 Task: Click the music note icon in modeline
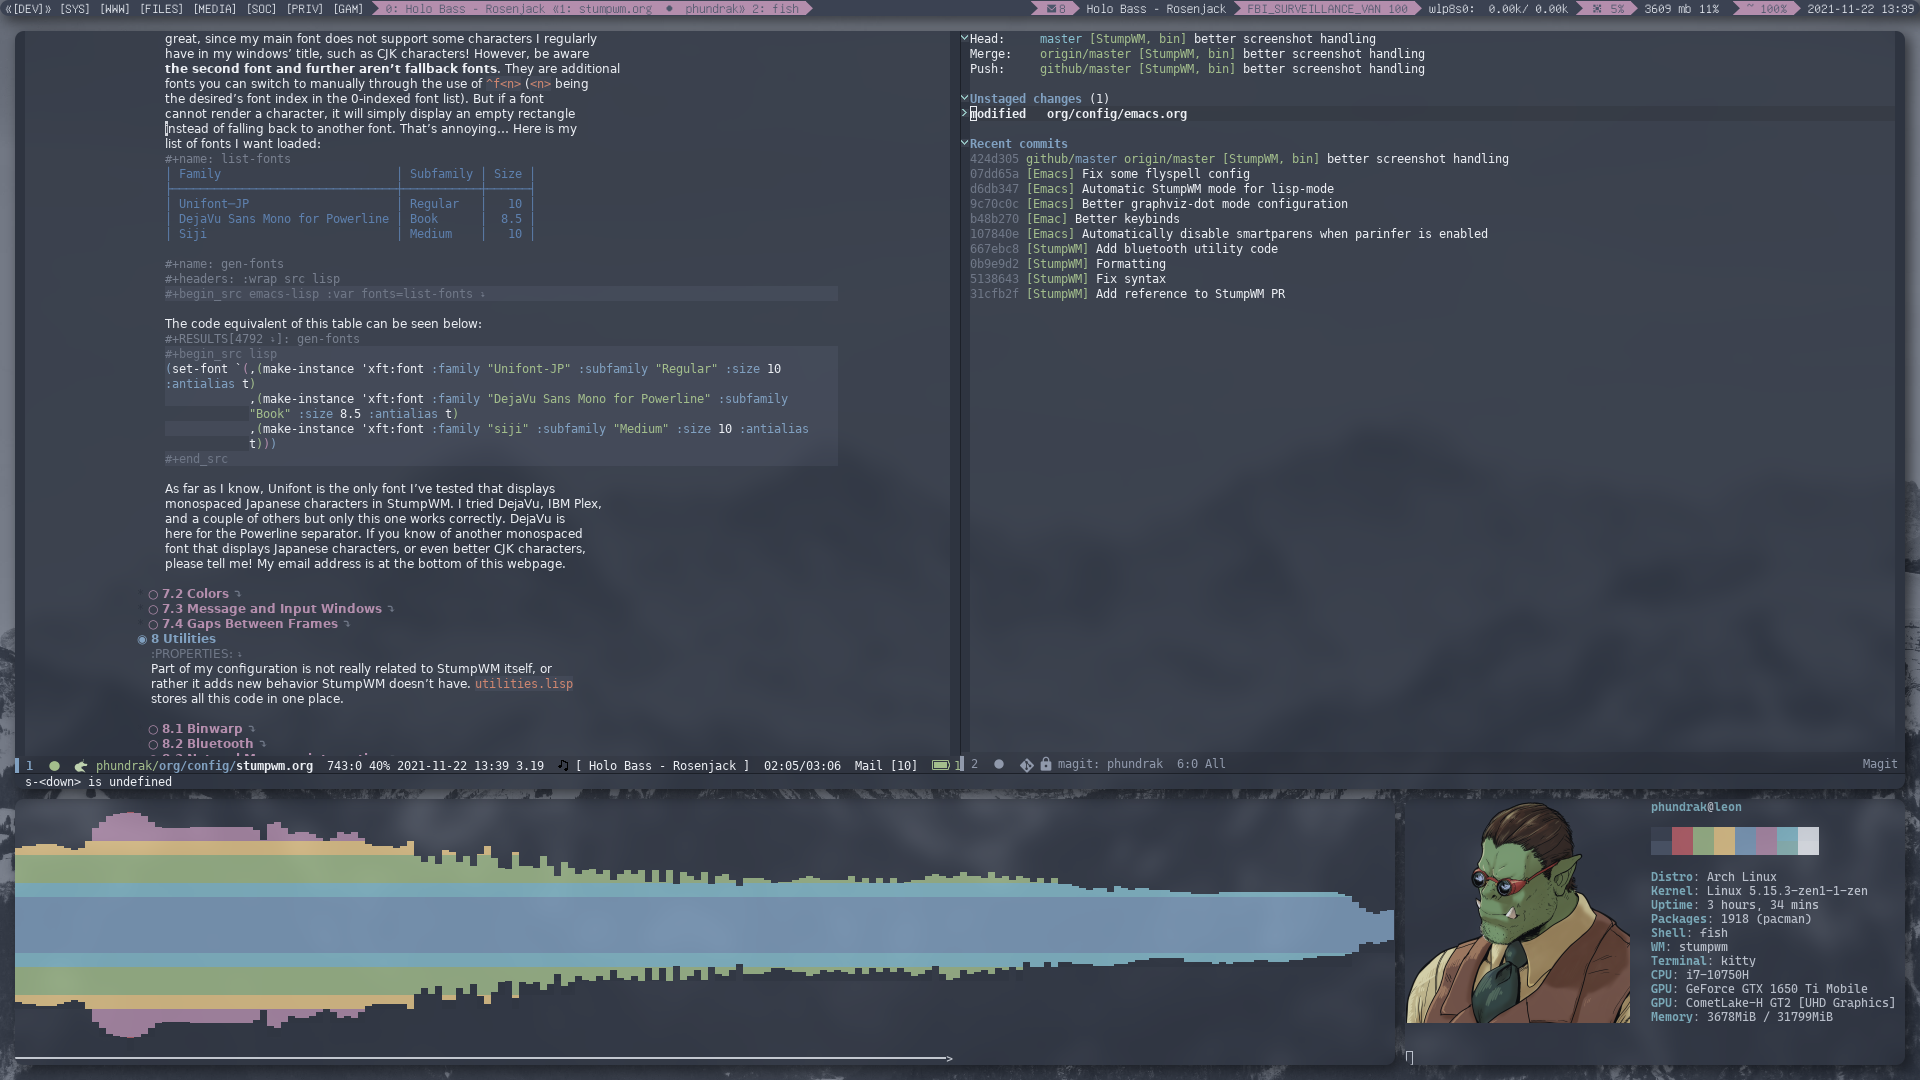click(563, 765)
